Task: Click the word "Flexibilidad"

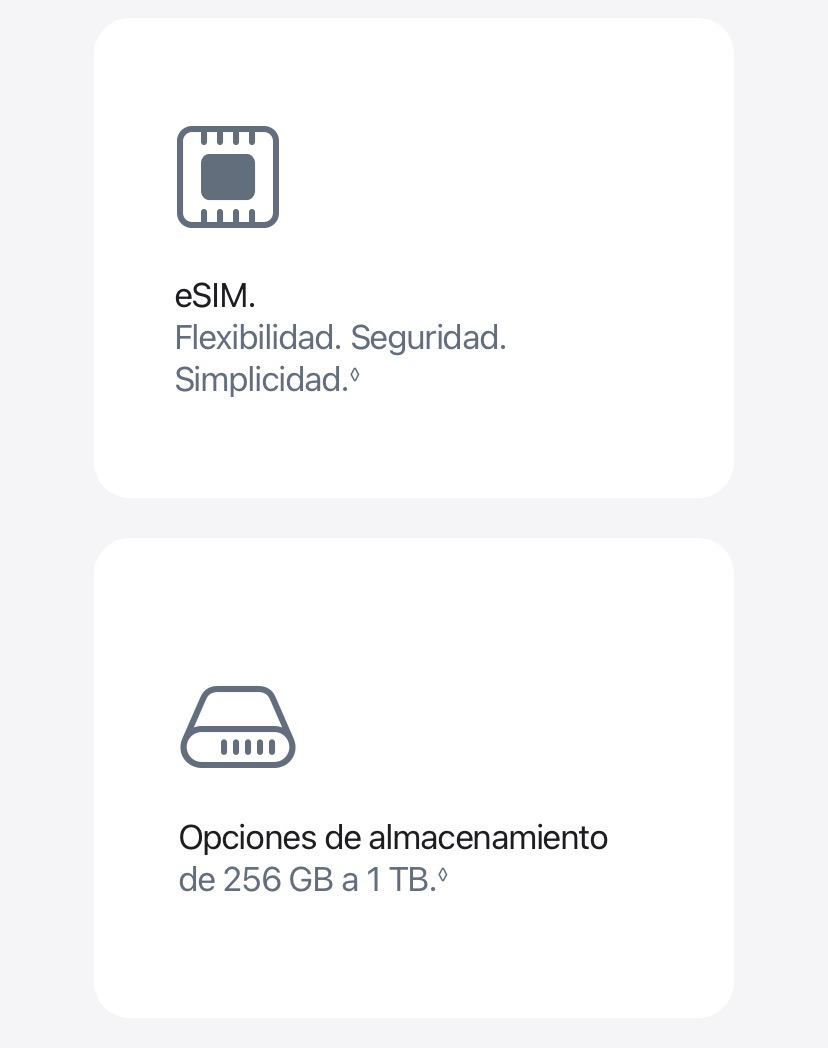Action: tap(254, 338)
